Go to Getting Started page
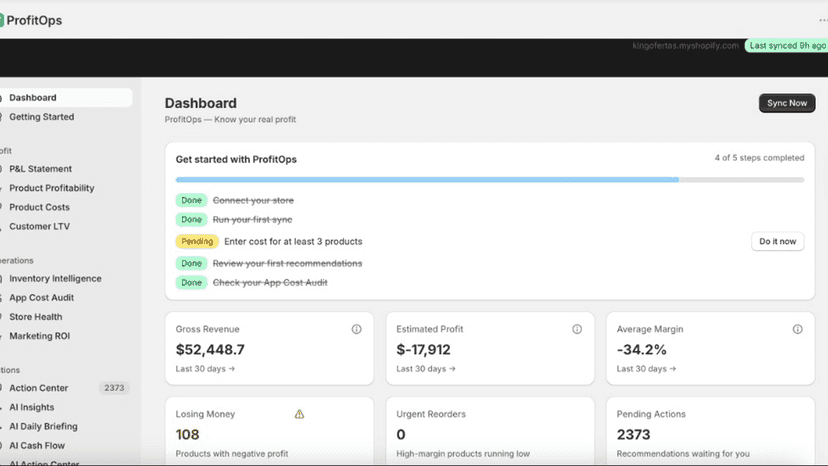 pos(41,117)
